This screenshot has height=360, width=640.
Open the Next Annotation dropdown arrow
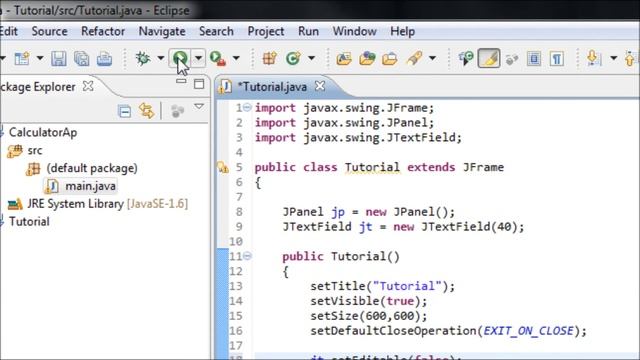613,58
